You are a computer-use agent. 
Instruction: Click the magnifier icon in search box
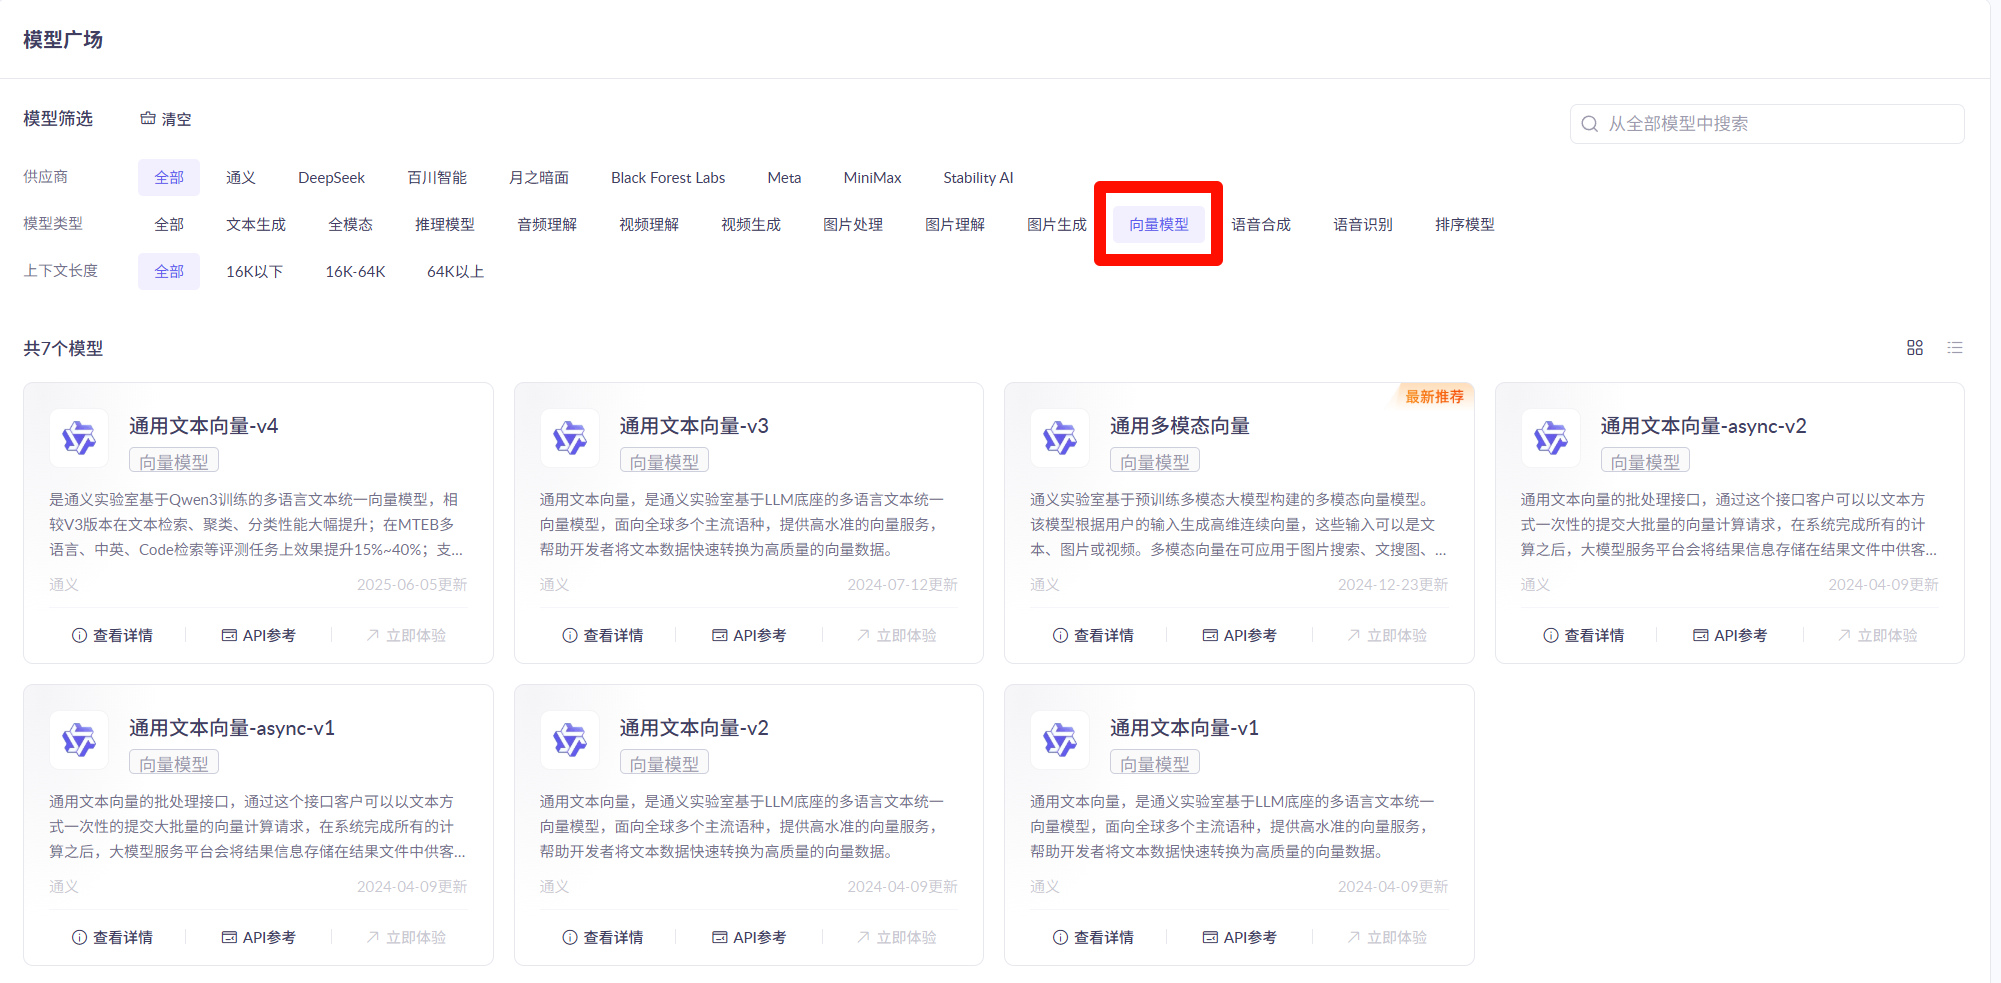tap(1589, 124)
